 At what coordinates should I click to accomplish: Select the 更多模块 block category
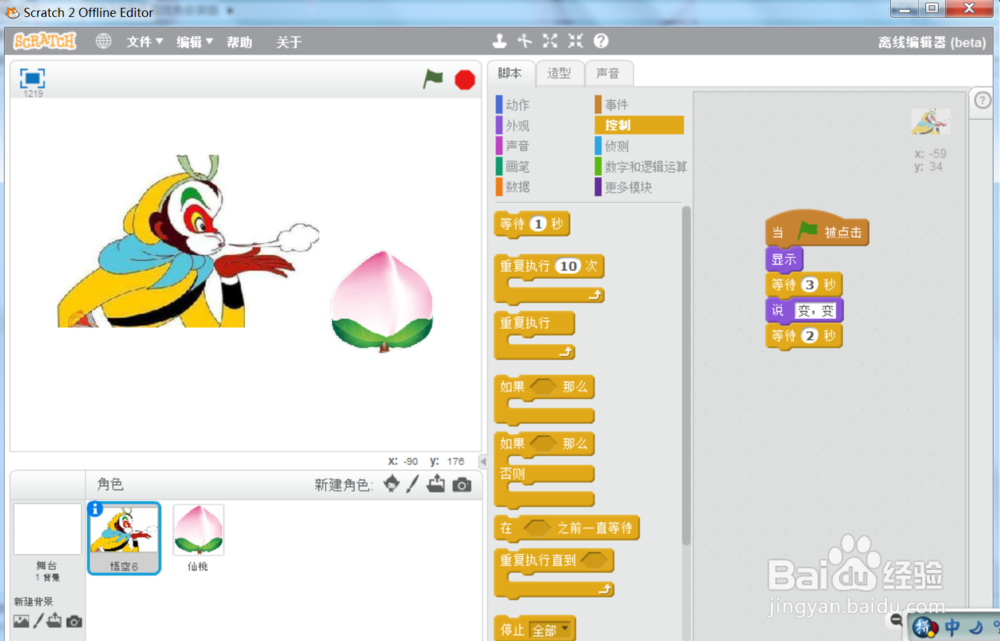(x=624, y=187)
